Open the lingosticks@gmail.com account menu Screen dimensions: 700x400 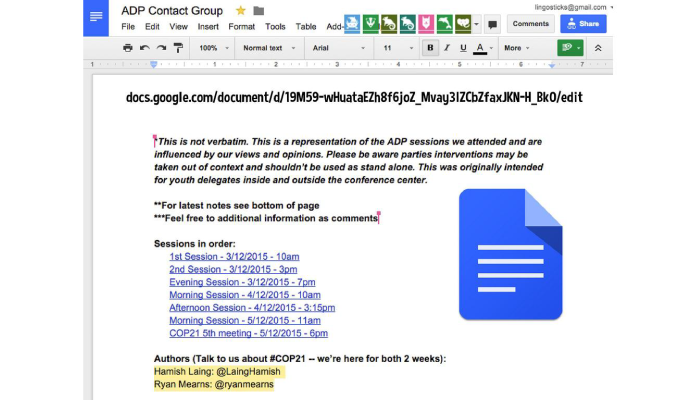click(x=573, y=7)
